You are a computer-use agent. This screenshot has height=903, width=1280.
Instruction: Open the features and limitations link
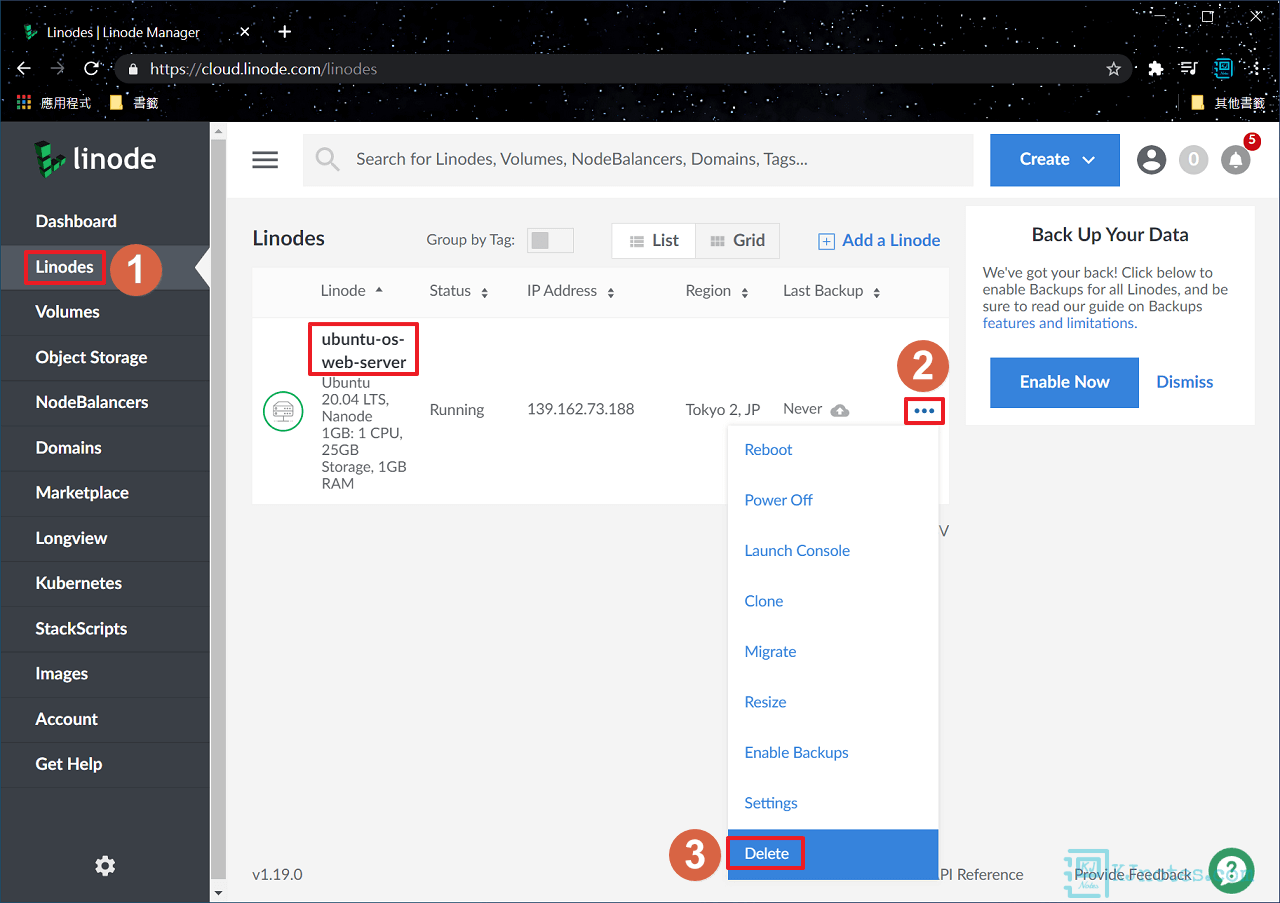pyautogui.click(x=1058, y=323)
